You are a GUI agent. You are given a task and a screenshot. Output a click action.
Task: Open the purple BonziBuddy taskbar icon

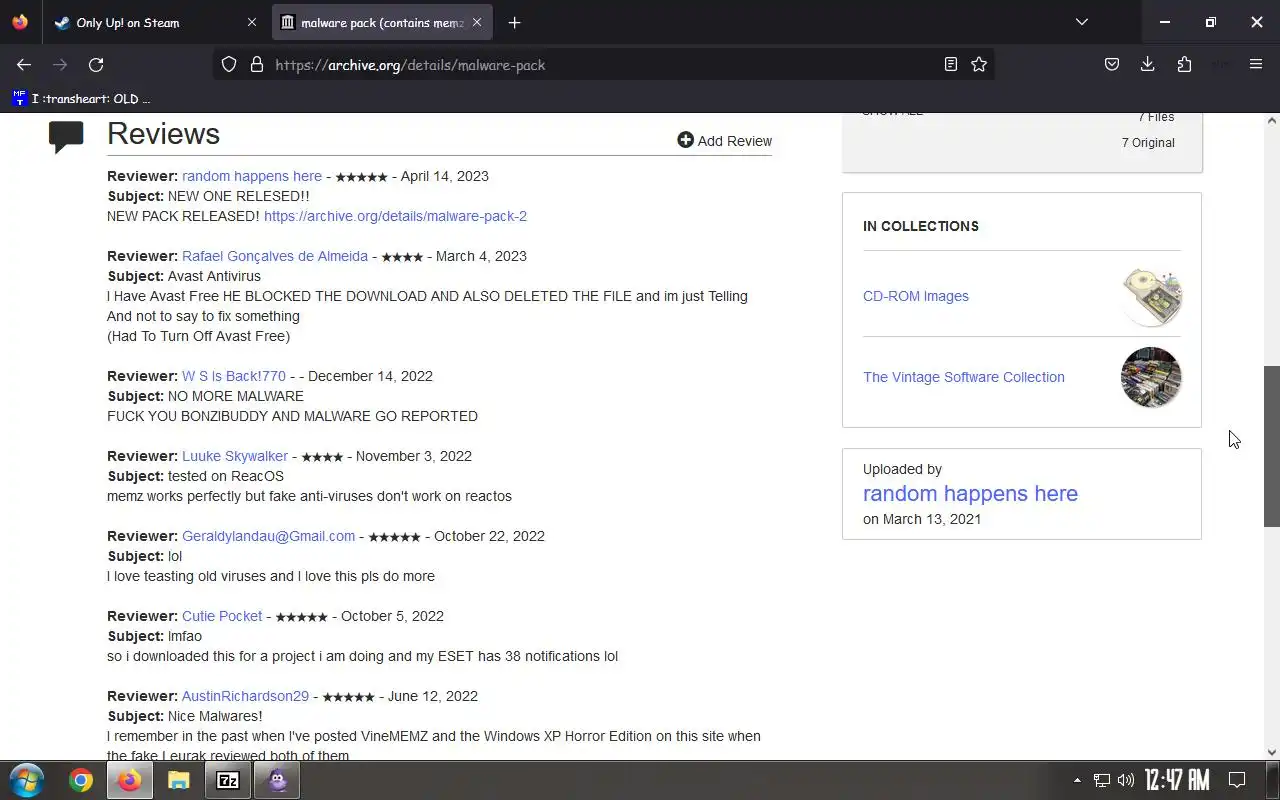pyautogui.click(x=277, y=780)
